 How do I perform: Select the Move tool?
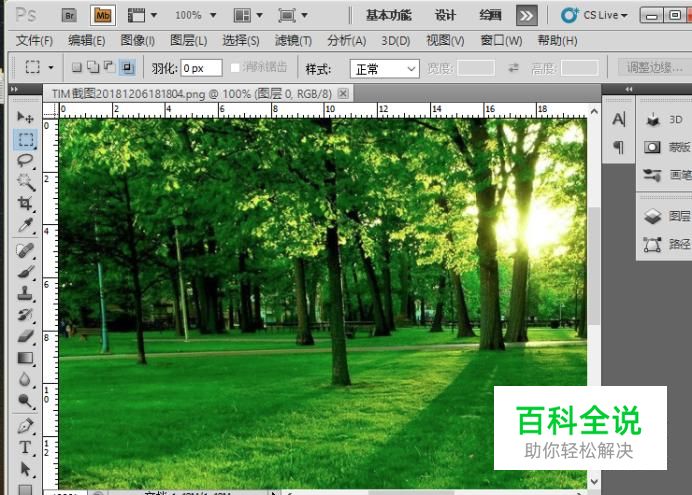point(26,117)
